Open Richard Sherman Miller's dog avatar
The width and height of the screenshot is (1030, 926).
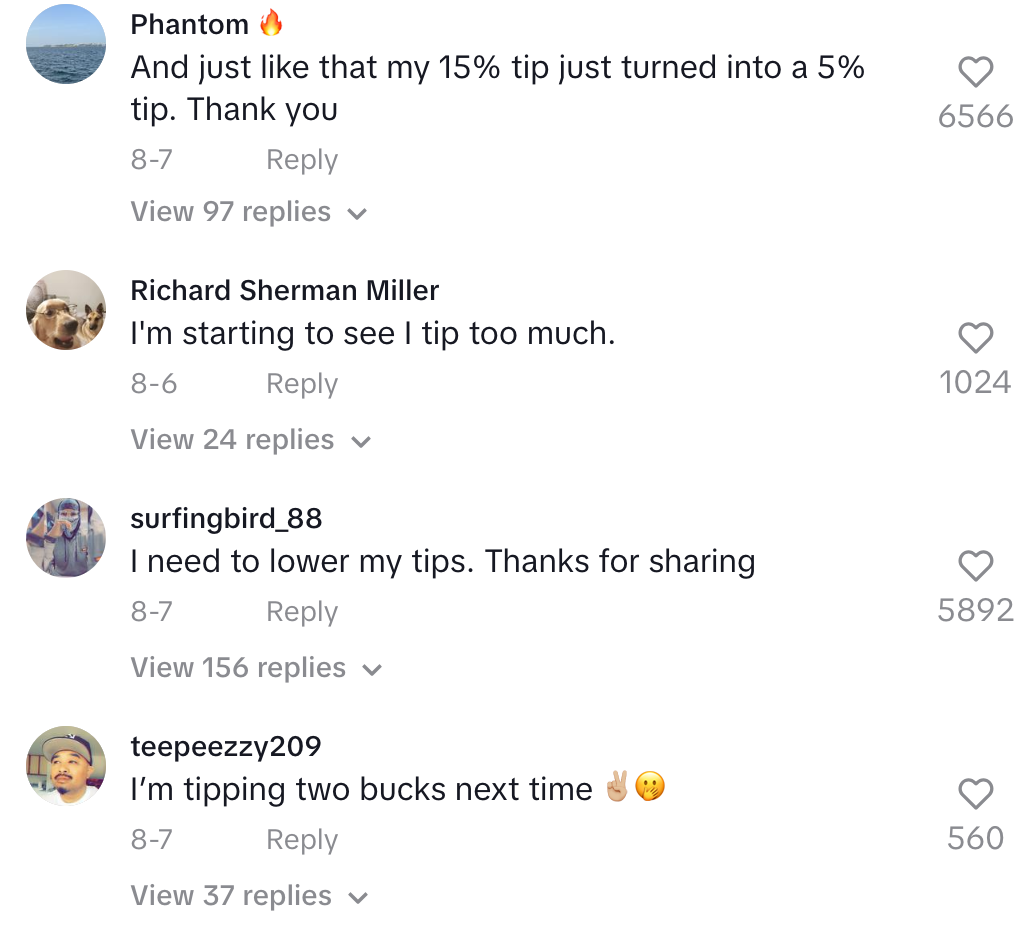66,310
